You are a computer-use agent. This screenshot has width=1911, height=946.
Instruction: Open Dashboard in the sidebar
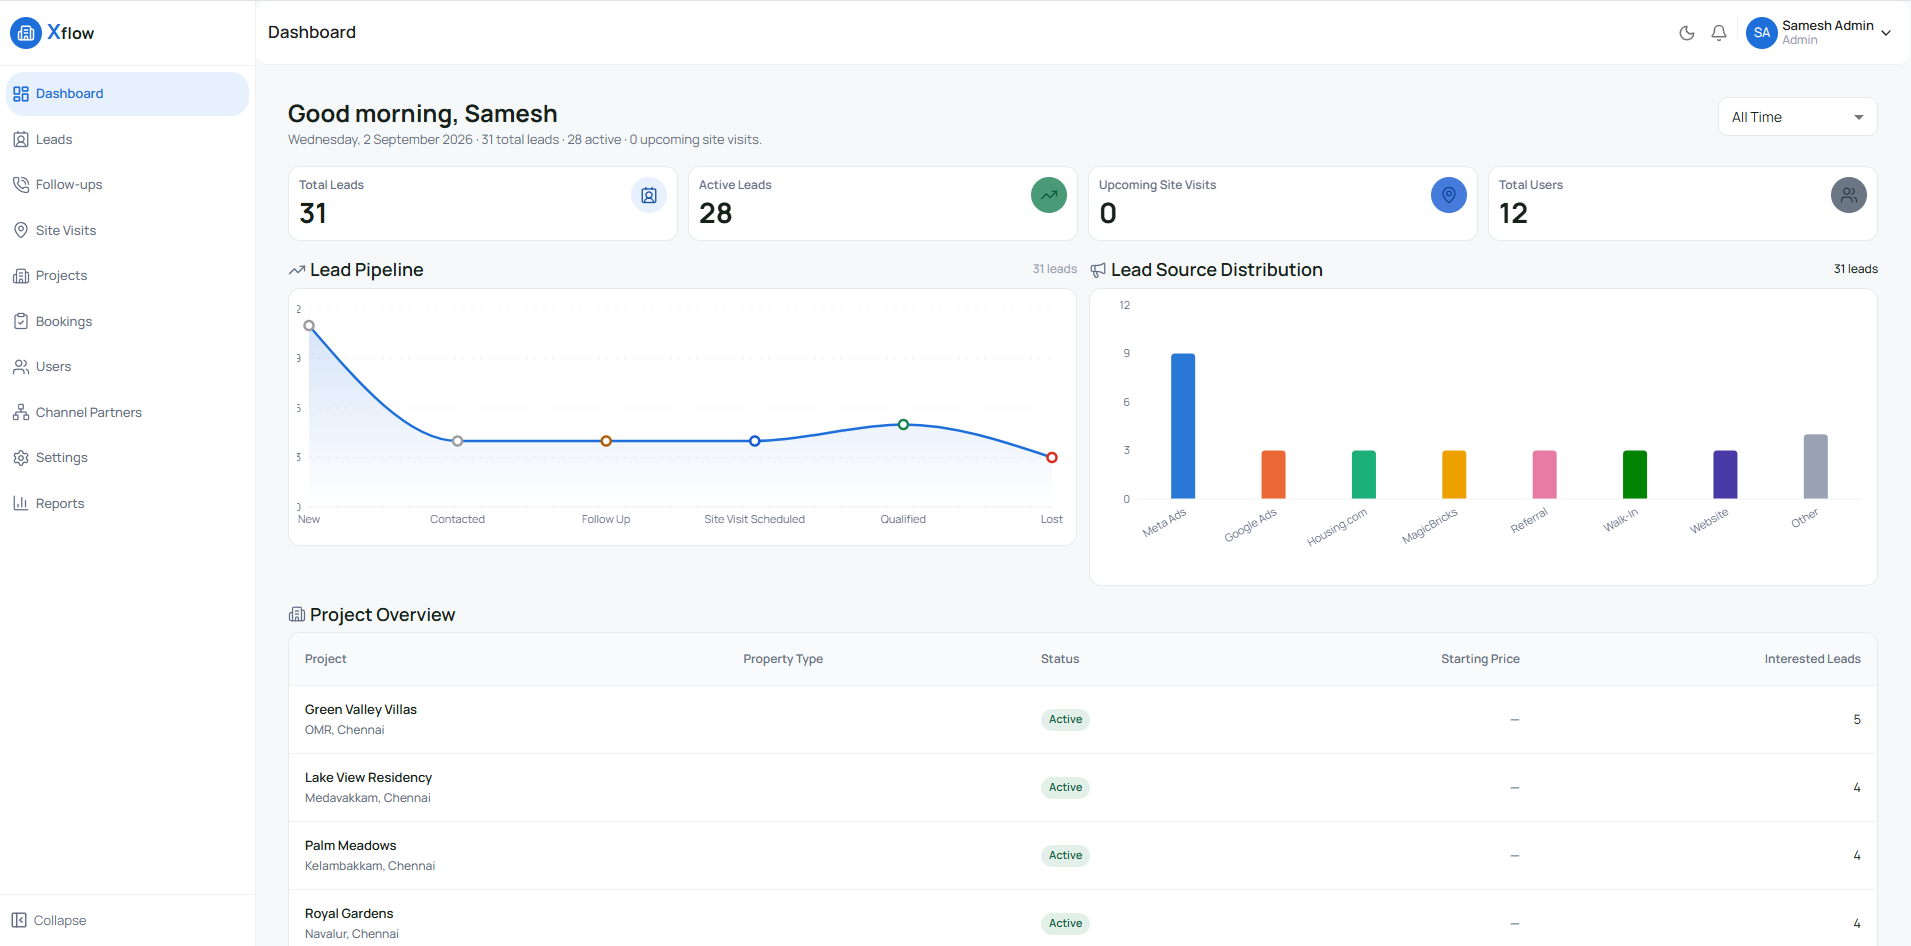127,94
